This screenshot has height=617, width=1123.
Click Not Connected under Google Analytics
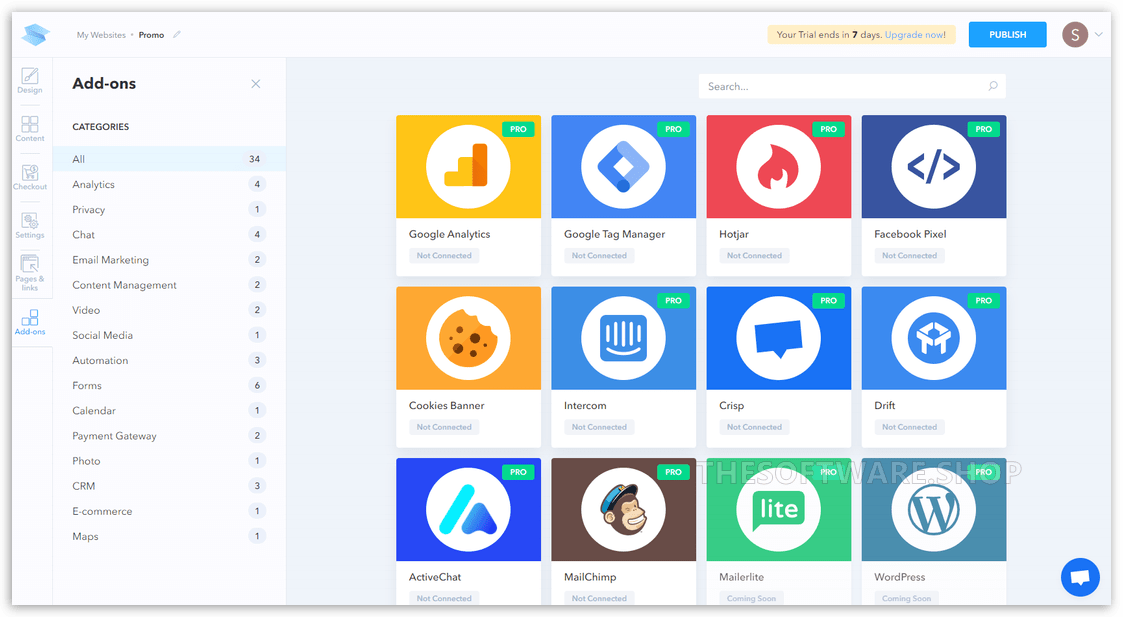[444, 255]
